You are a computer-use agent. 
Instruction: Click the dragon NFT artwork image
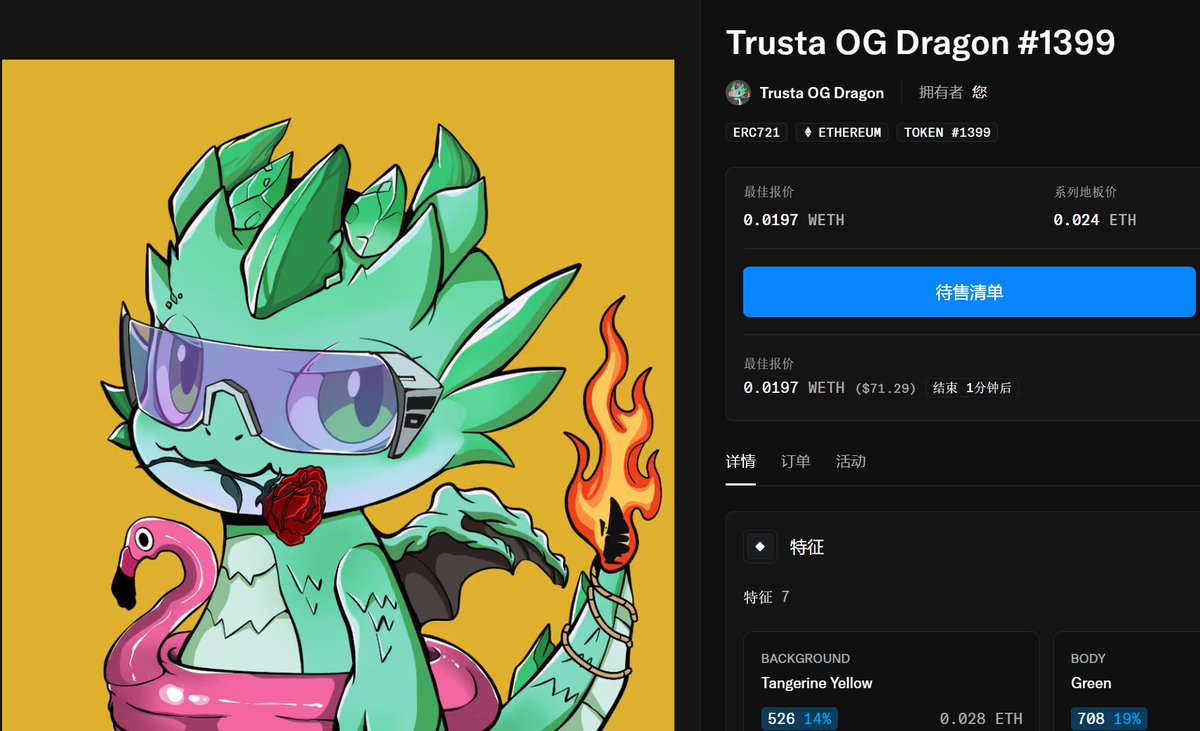pos(338,395)
